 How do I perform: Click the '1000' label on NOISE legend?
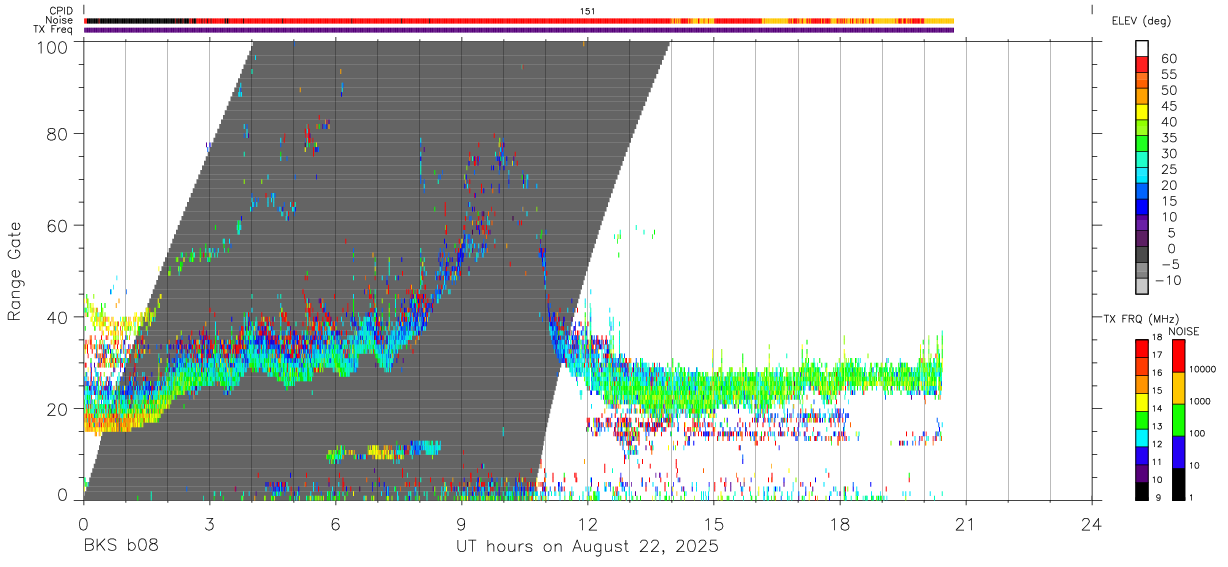(1200, 402)
